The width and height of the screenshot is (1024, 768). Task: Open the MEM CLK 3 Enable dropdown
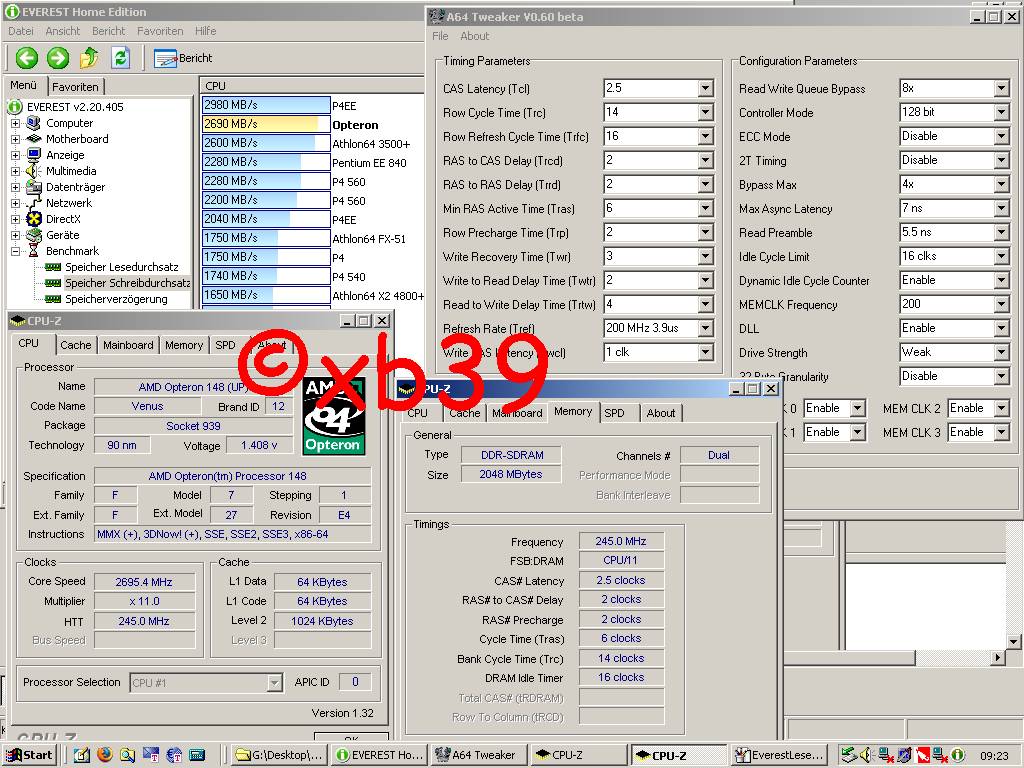tap(1001, 432)
